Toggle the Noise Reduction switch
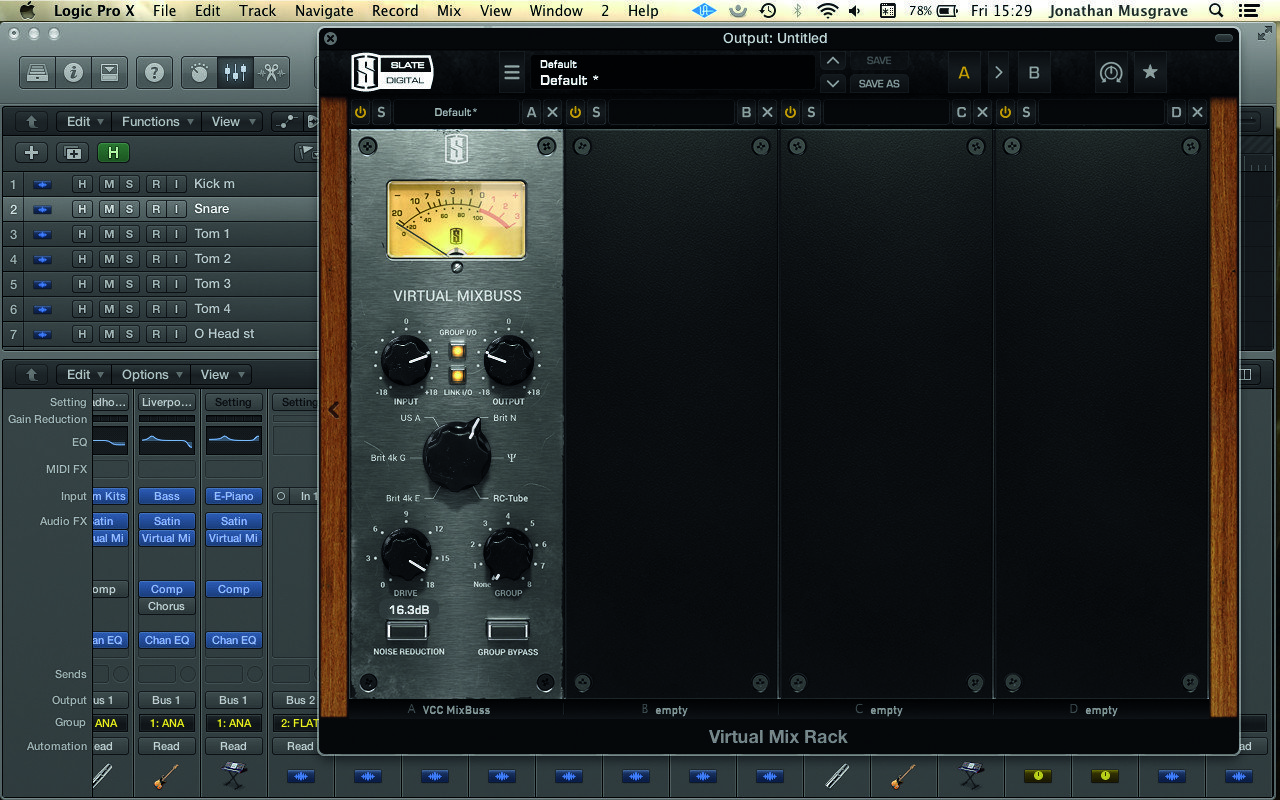The image size is (1280, 800). pos(408,631)
